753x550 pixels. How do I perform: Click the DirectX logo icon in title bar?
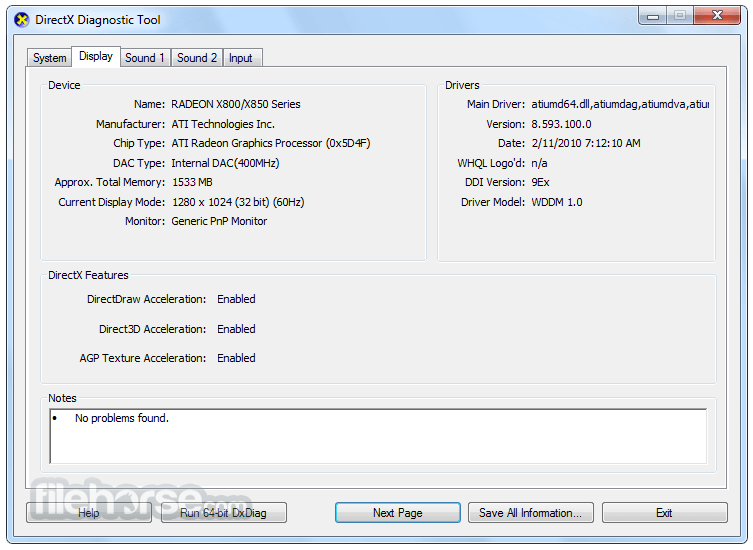(x=22, y=20)
